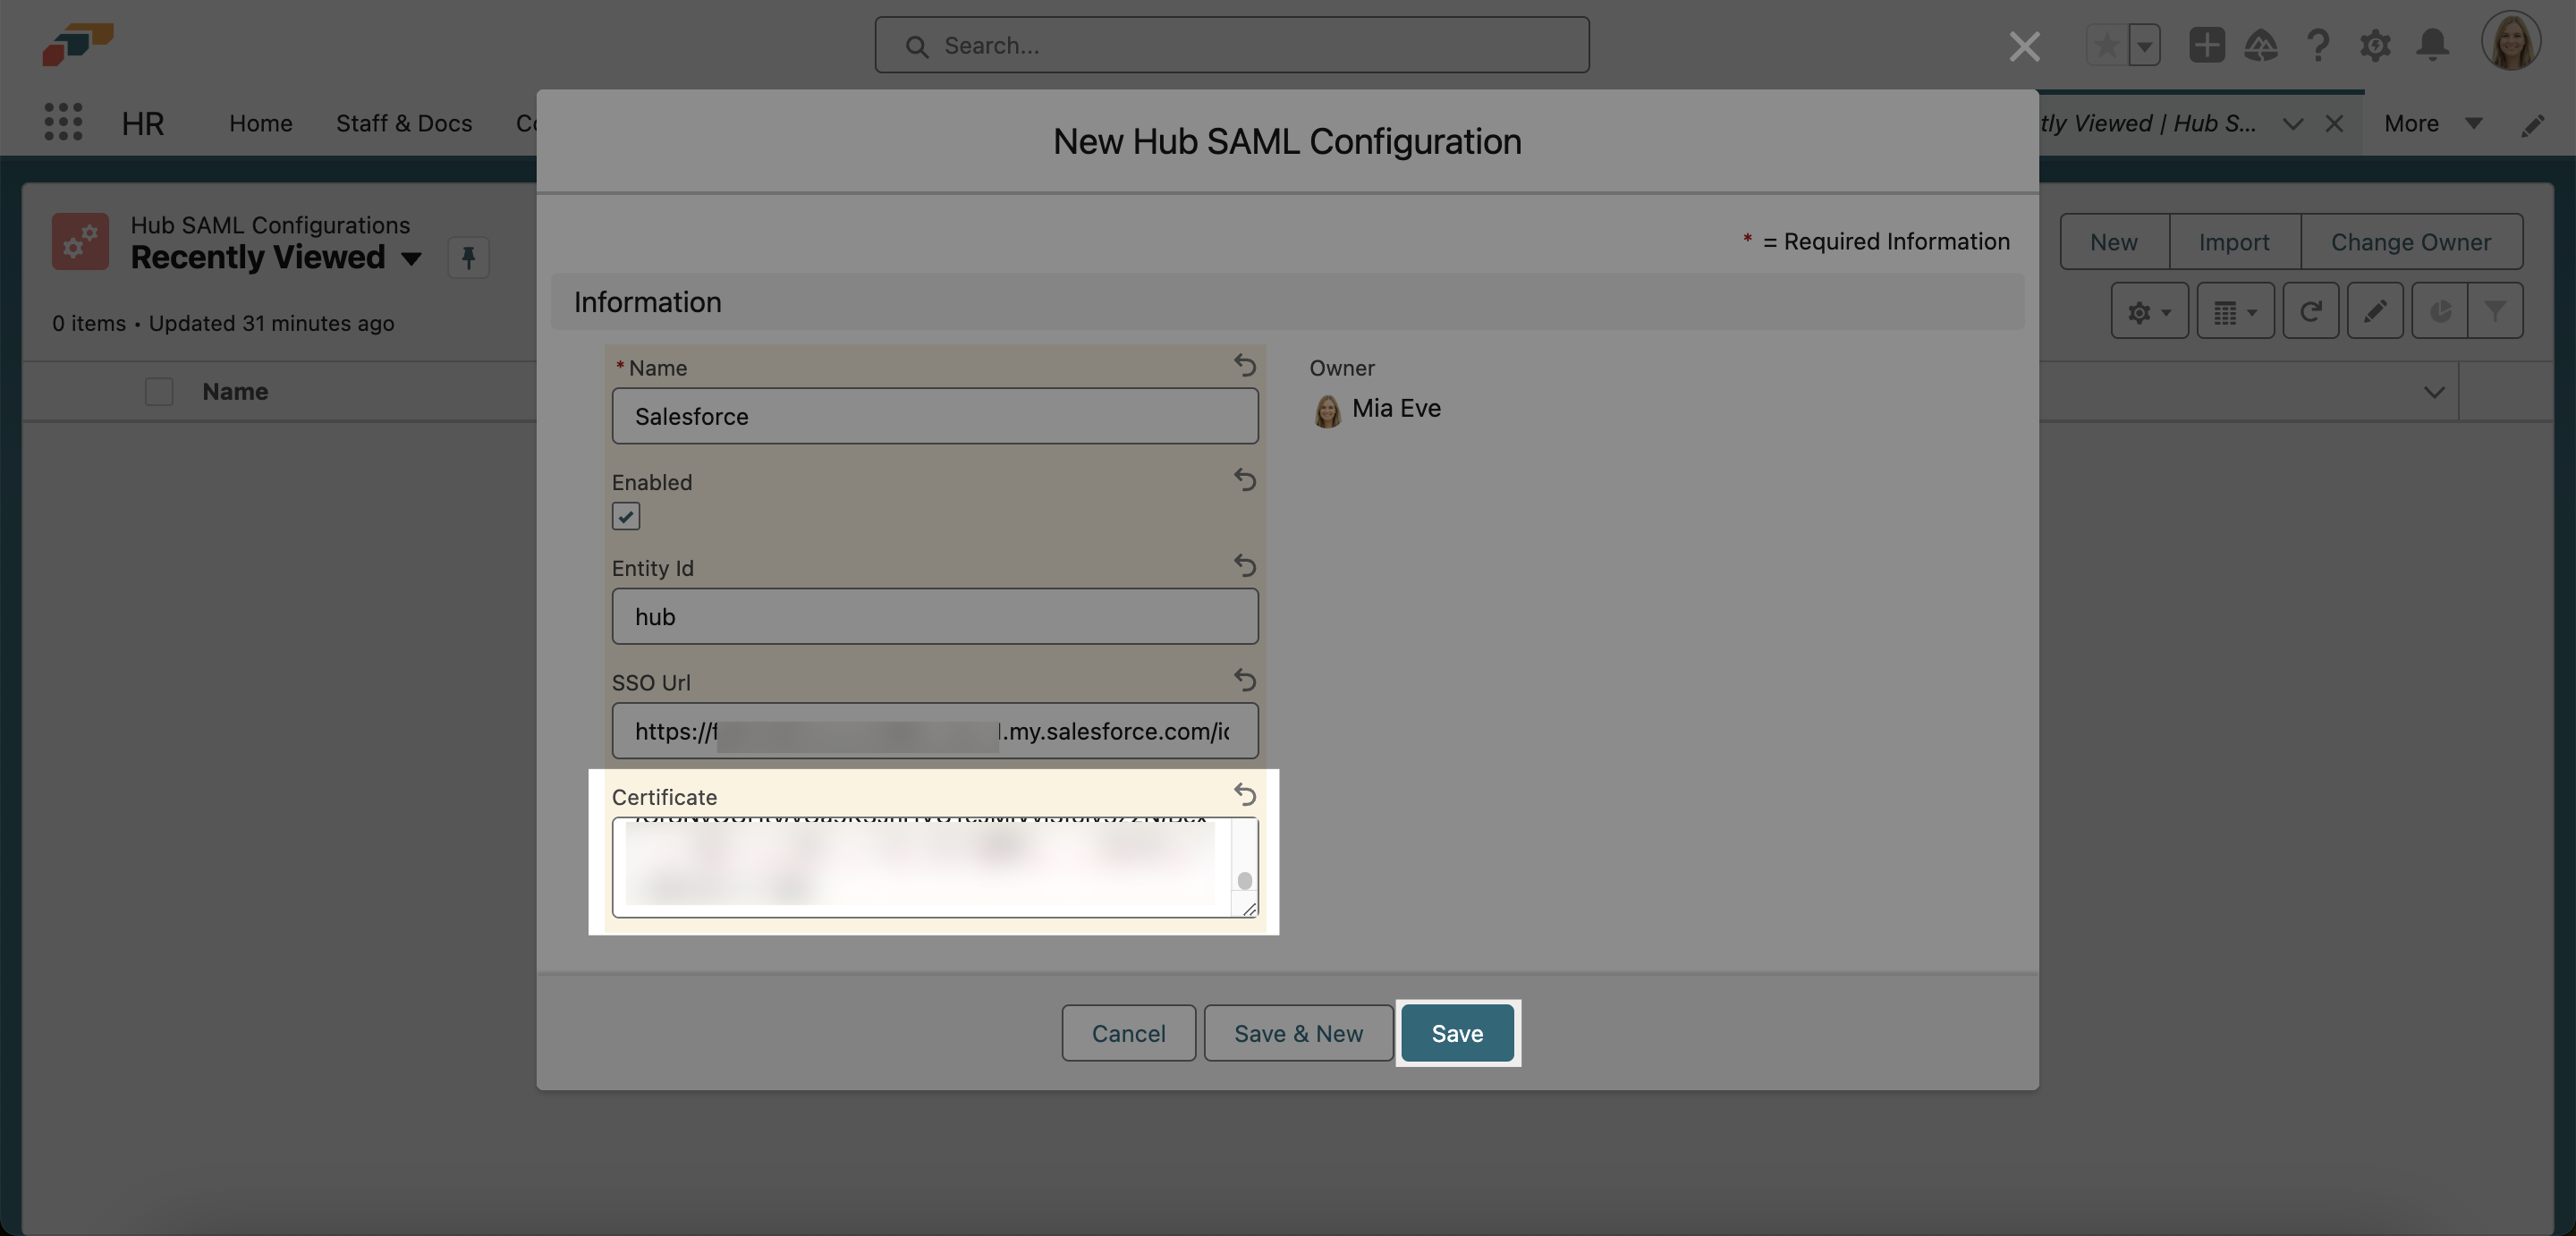Click the Save & New button
Screen dimensions: 2576x1236
(x=1297, y=1033)
